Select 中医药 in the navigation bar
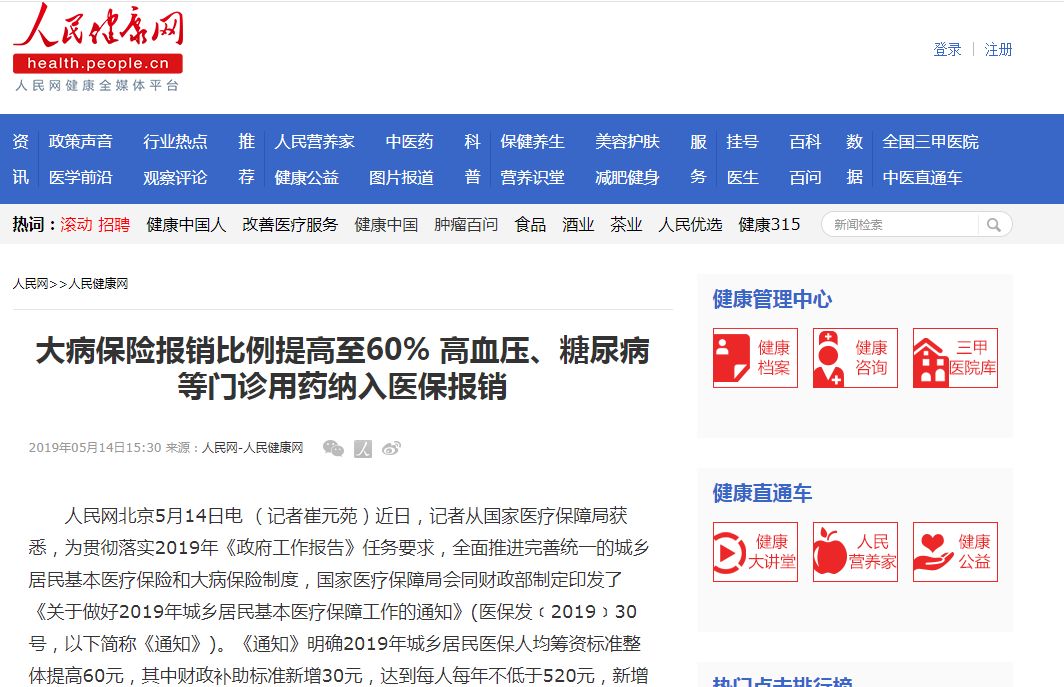1064x687 pixels. coord(410,142)
